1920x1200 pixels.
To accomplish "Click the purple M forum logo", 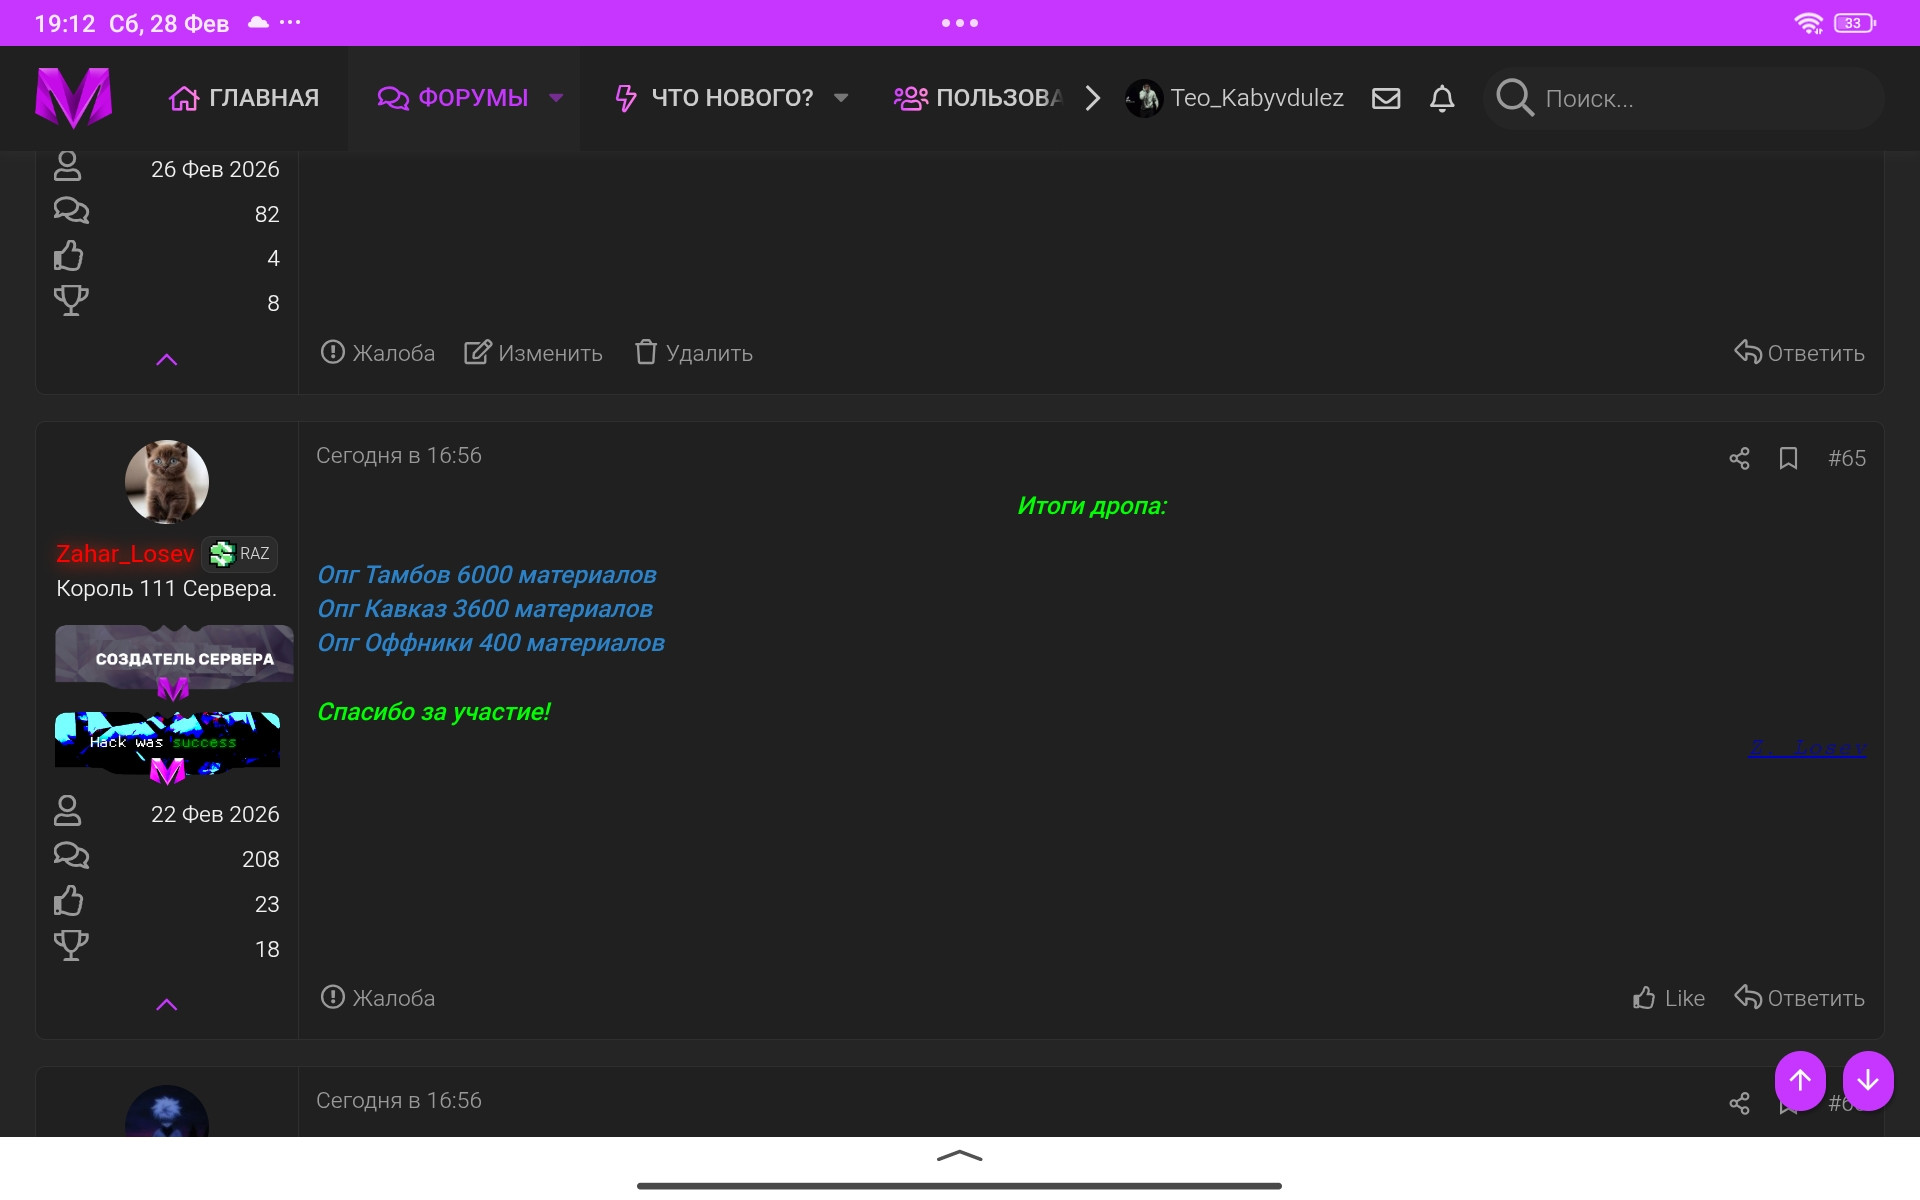I will pyautogui.click(x=73, y=98).
